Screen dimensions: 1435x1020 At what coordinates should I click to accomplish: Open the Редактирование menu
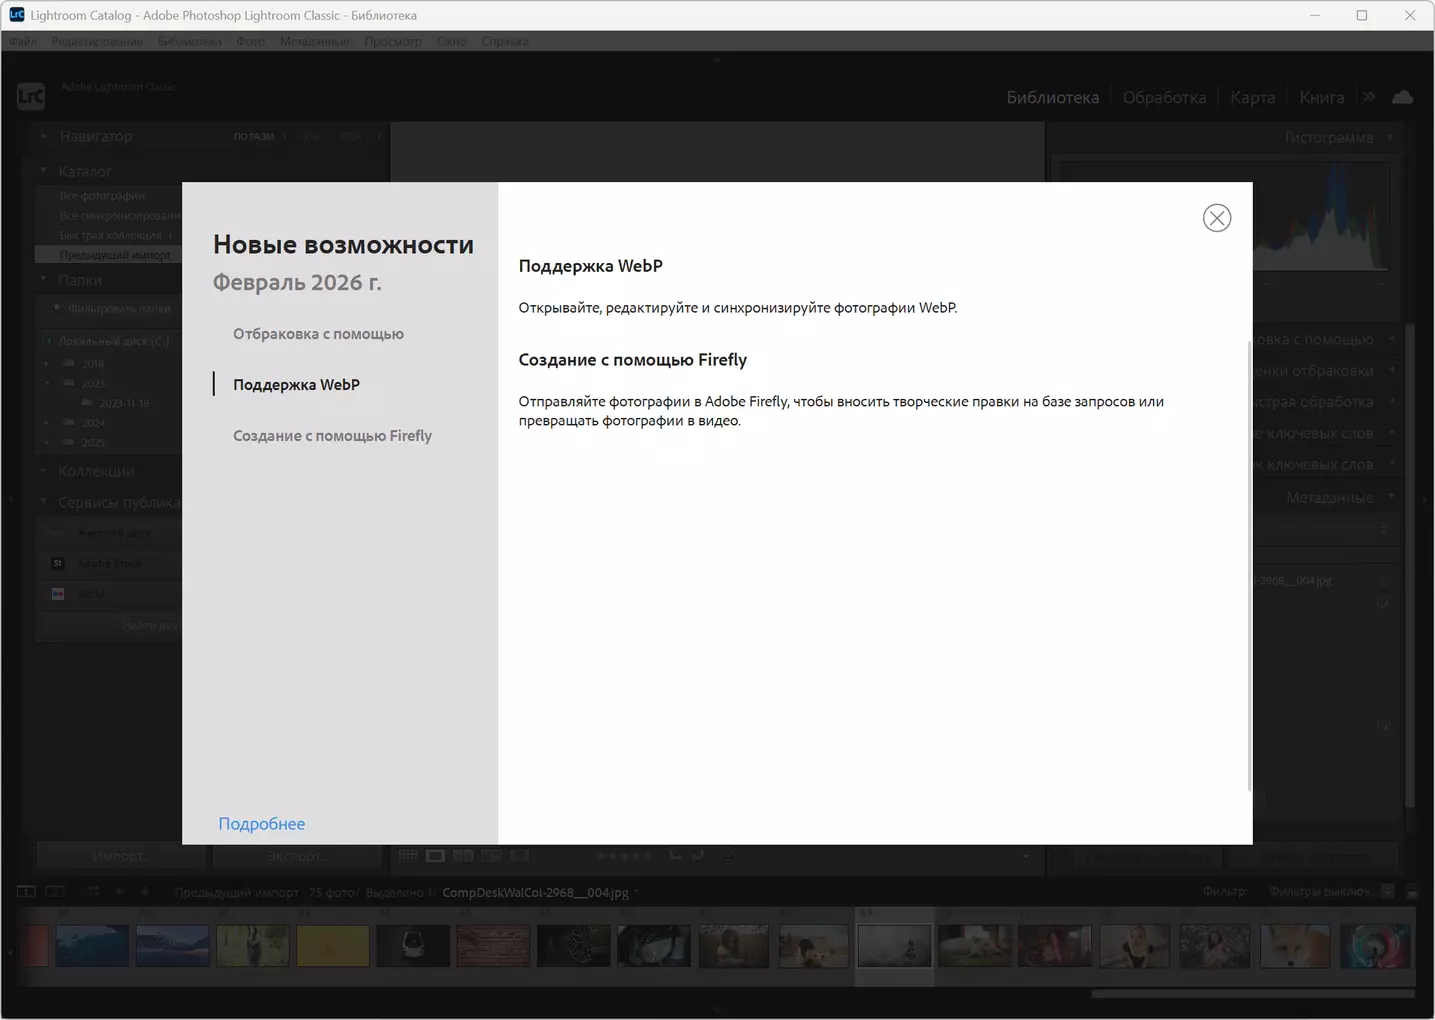click(x=97, y=41)
